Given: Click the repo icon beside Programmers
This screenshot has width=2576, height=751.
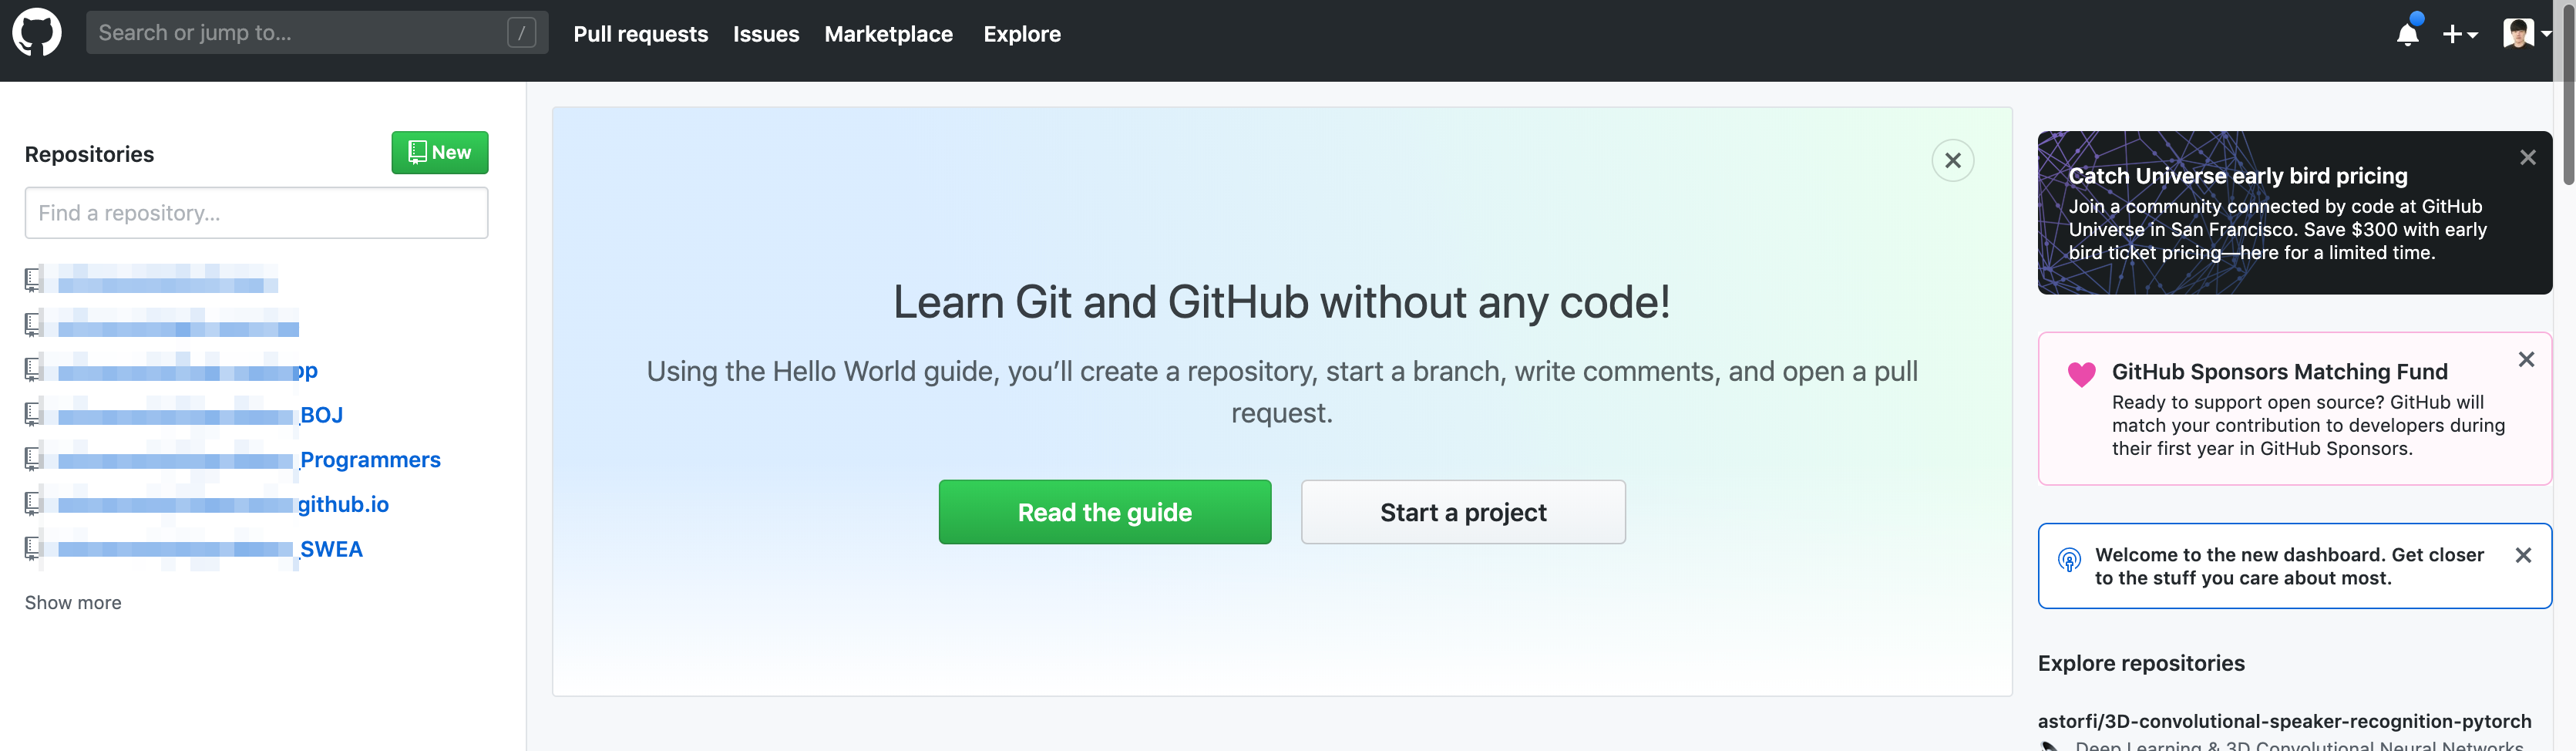Looking at the screenshot, I should click(34, 459).
